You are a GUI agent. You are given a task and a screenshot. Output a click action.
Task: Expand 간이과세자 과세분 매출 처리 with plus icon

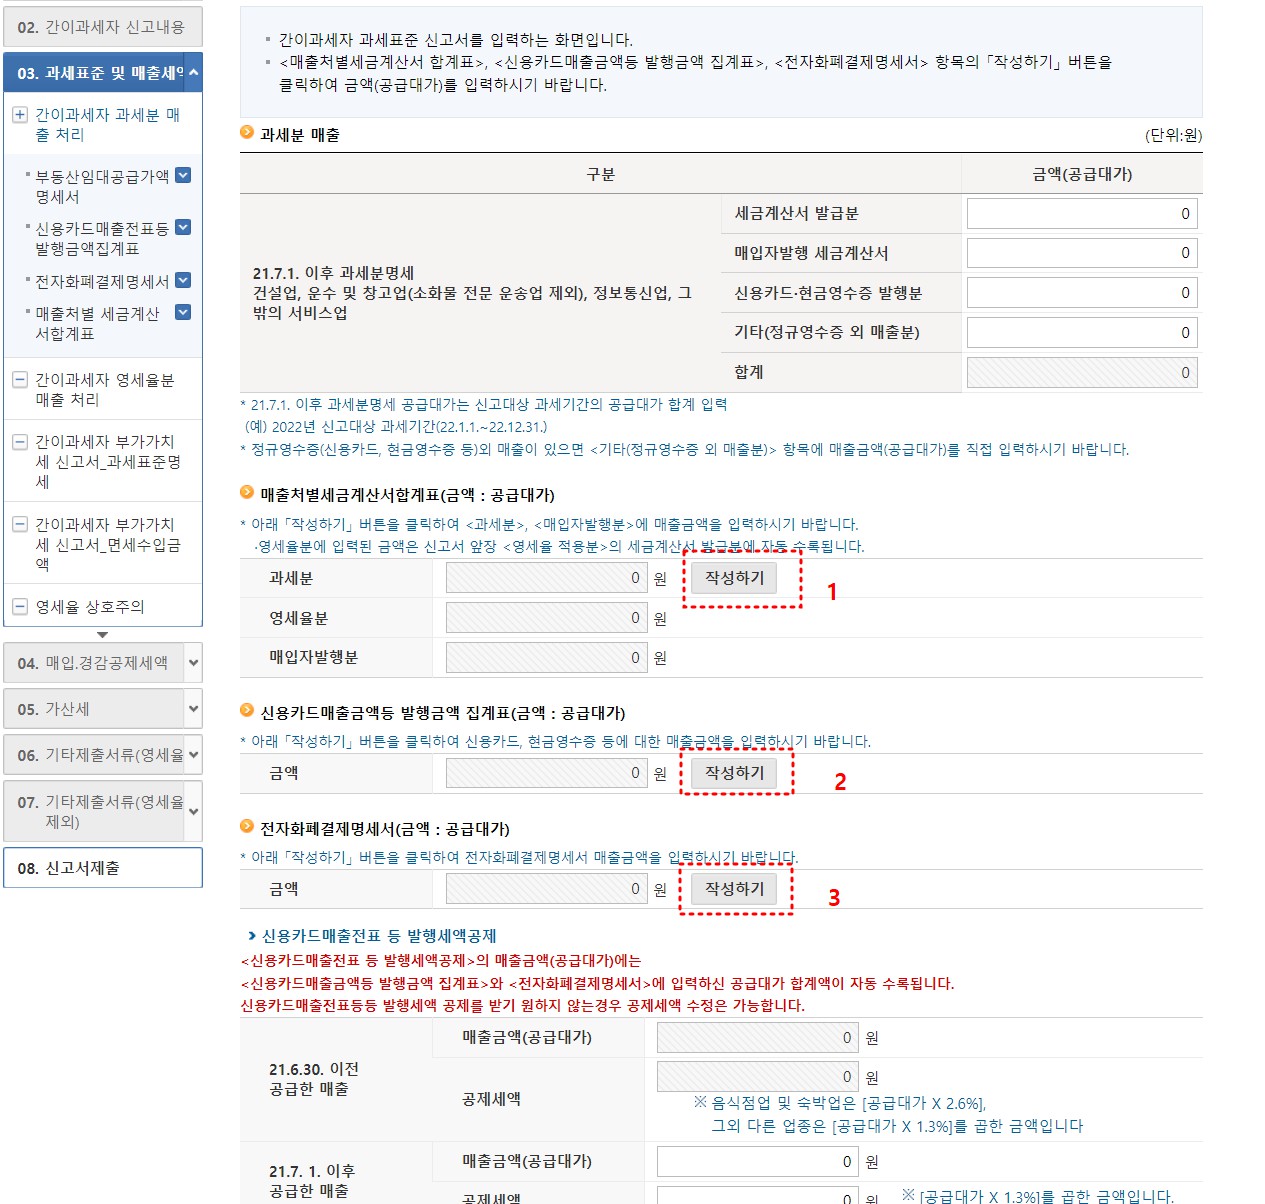click(22, 115)
